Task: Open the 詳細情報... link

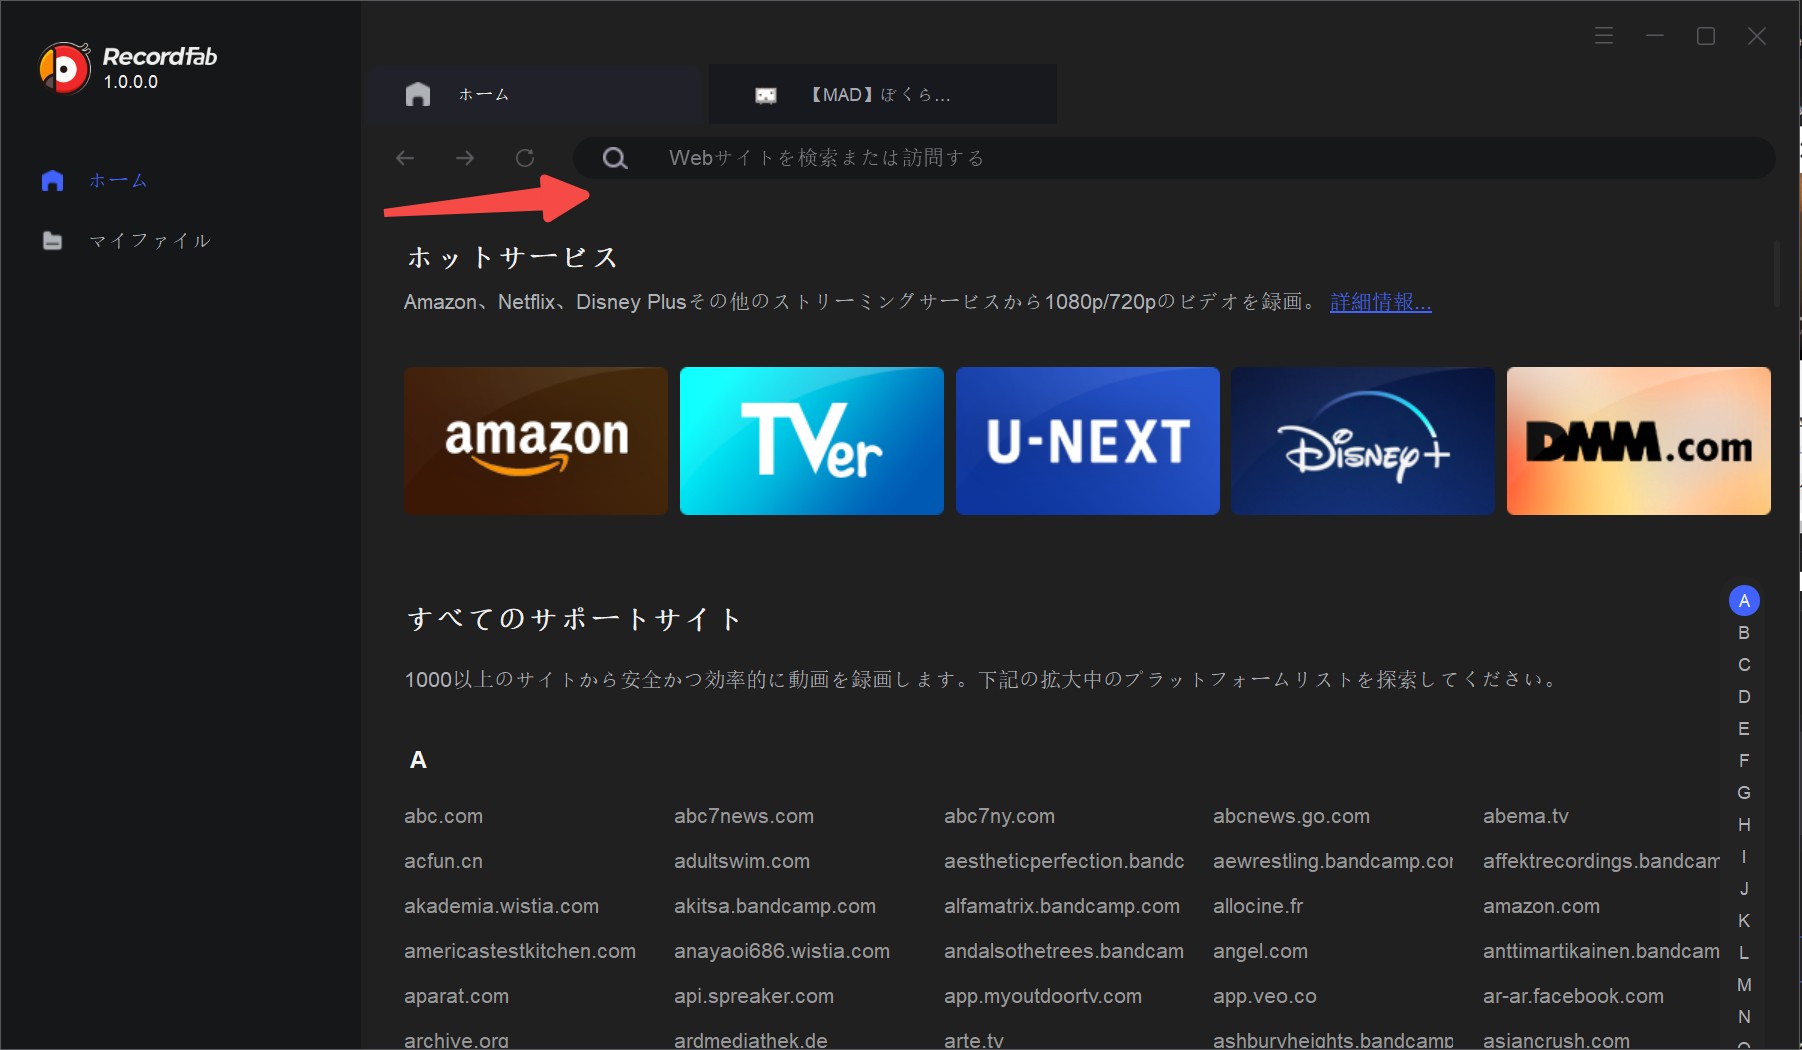Action: 1381,302
